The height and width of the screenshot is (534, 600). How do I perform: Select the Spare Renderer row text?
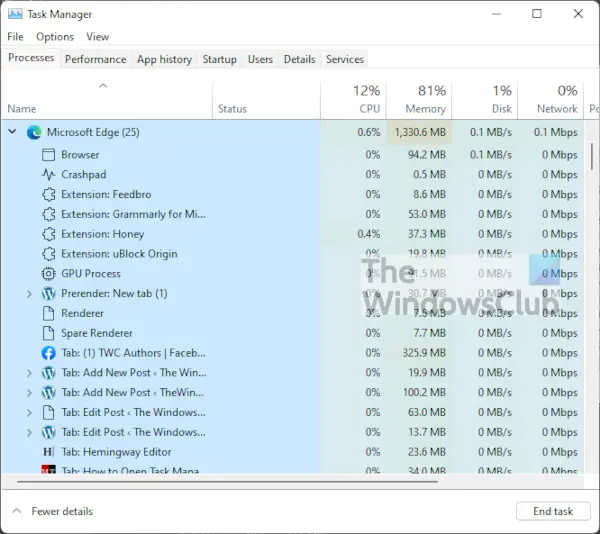coord(96,333)
